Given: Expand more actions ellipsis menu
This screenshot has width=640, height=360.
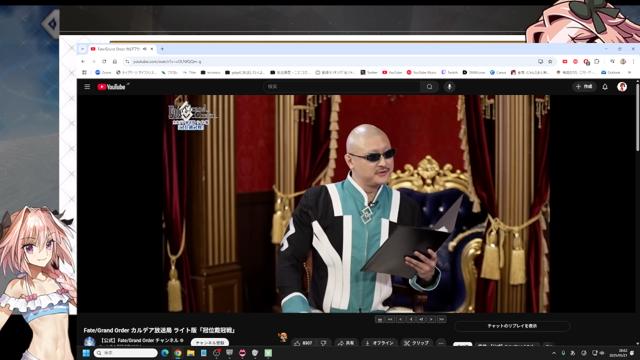Looking at the screenshot, I should pyautogui.click(x=441, y=343).
